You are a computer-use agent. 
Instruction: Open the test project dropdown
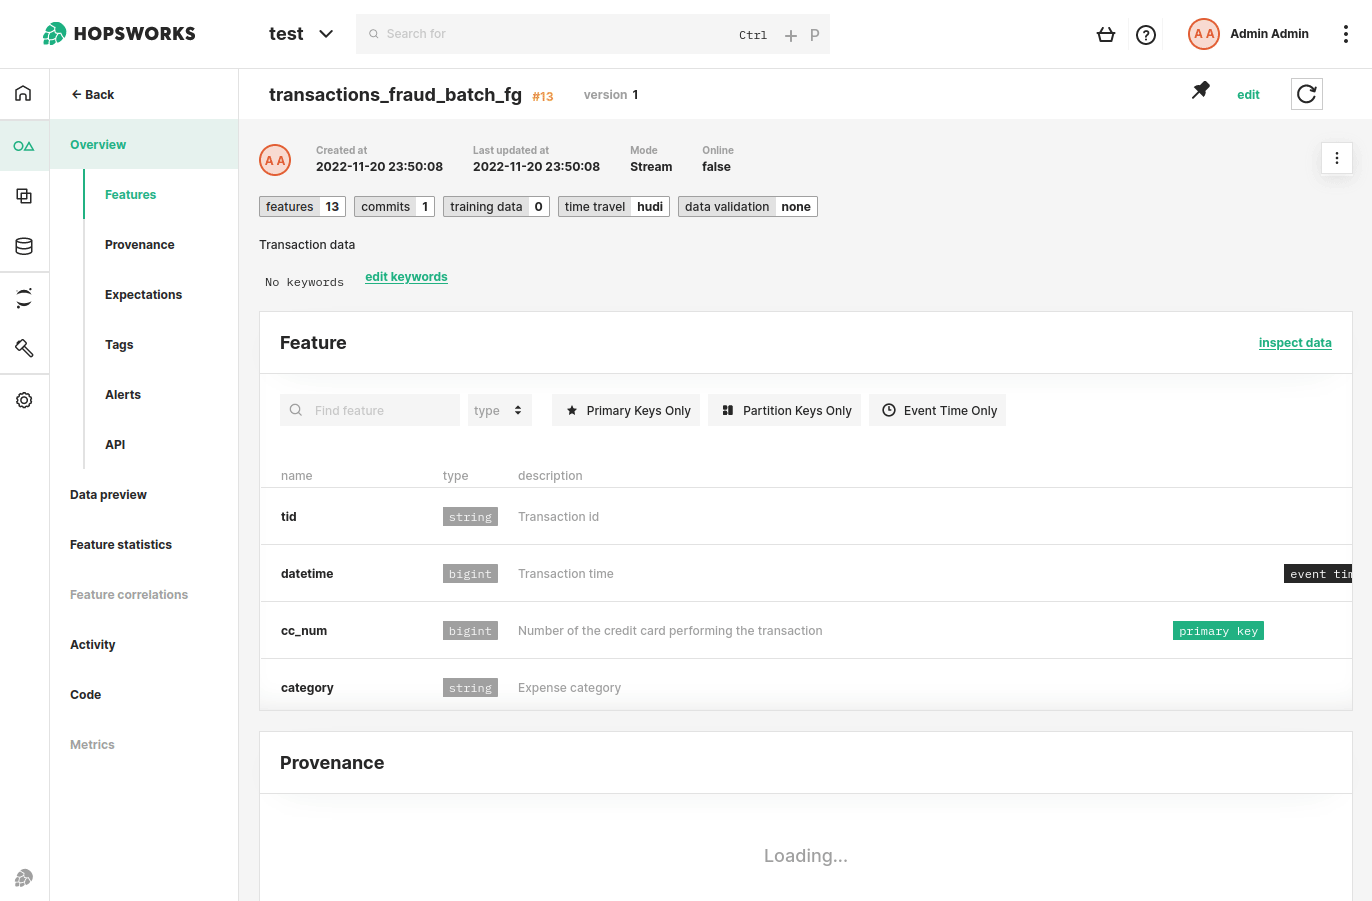[299, 33]
